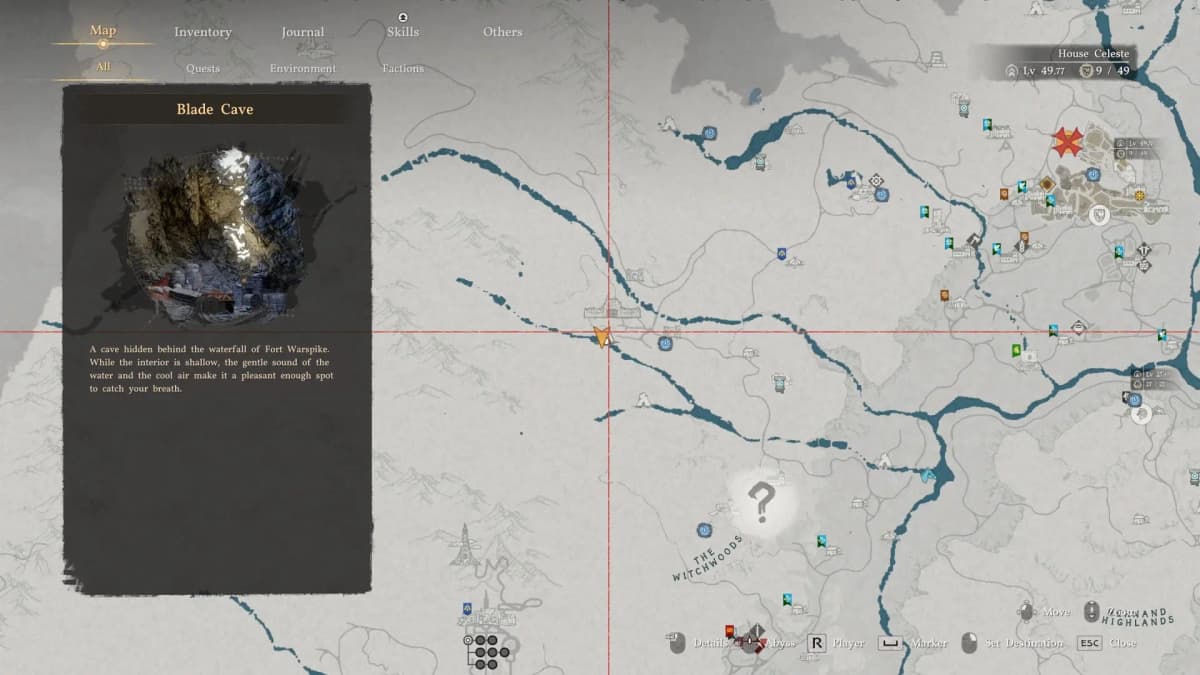Click the question mark undiscovered location
This screenshot has height=675, width=1200.
[x=761, y=503]
